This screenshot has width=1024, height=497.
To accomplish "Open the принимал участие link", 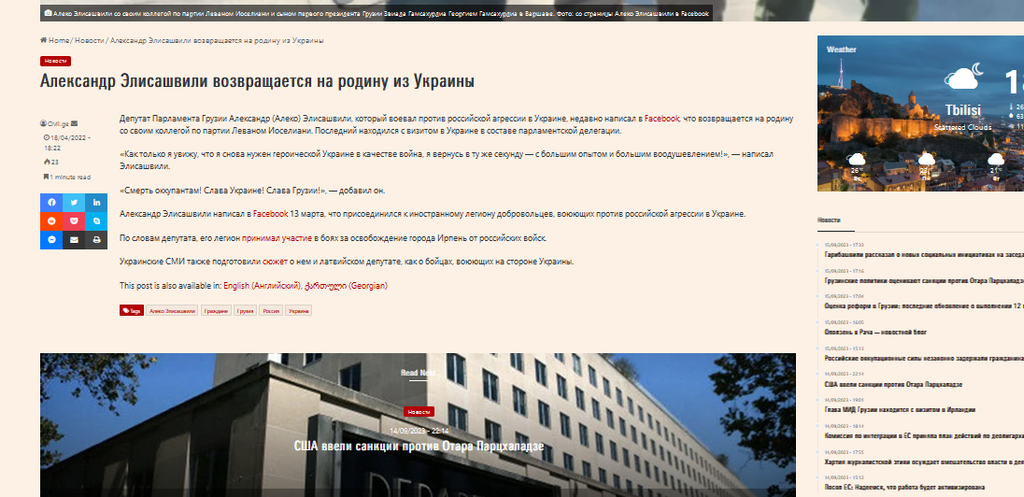I will [278, 238].
